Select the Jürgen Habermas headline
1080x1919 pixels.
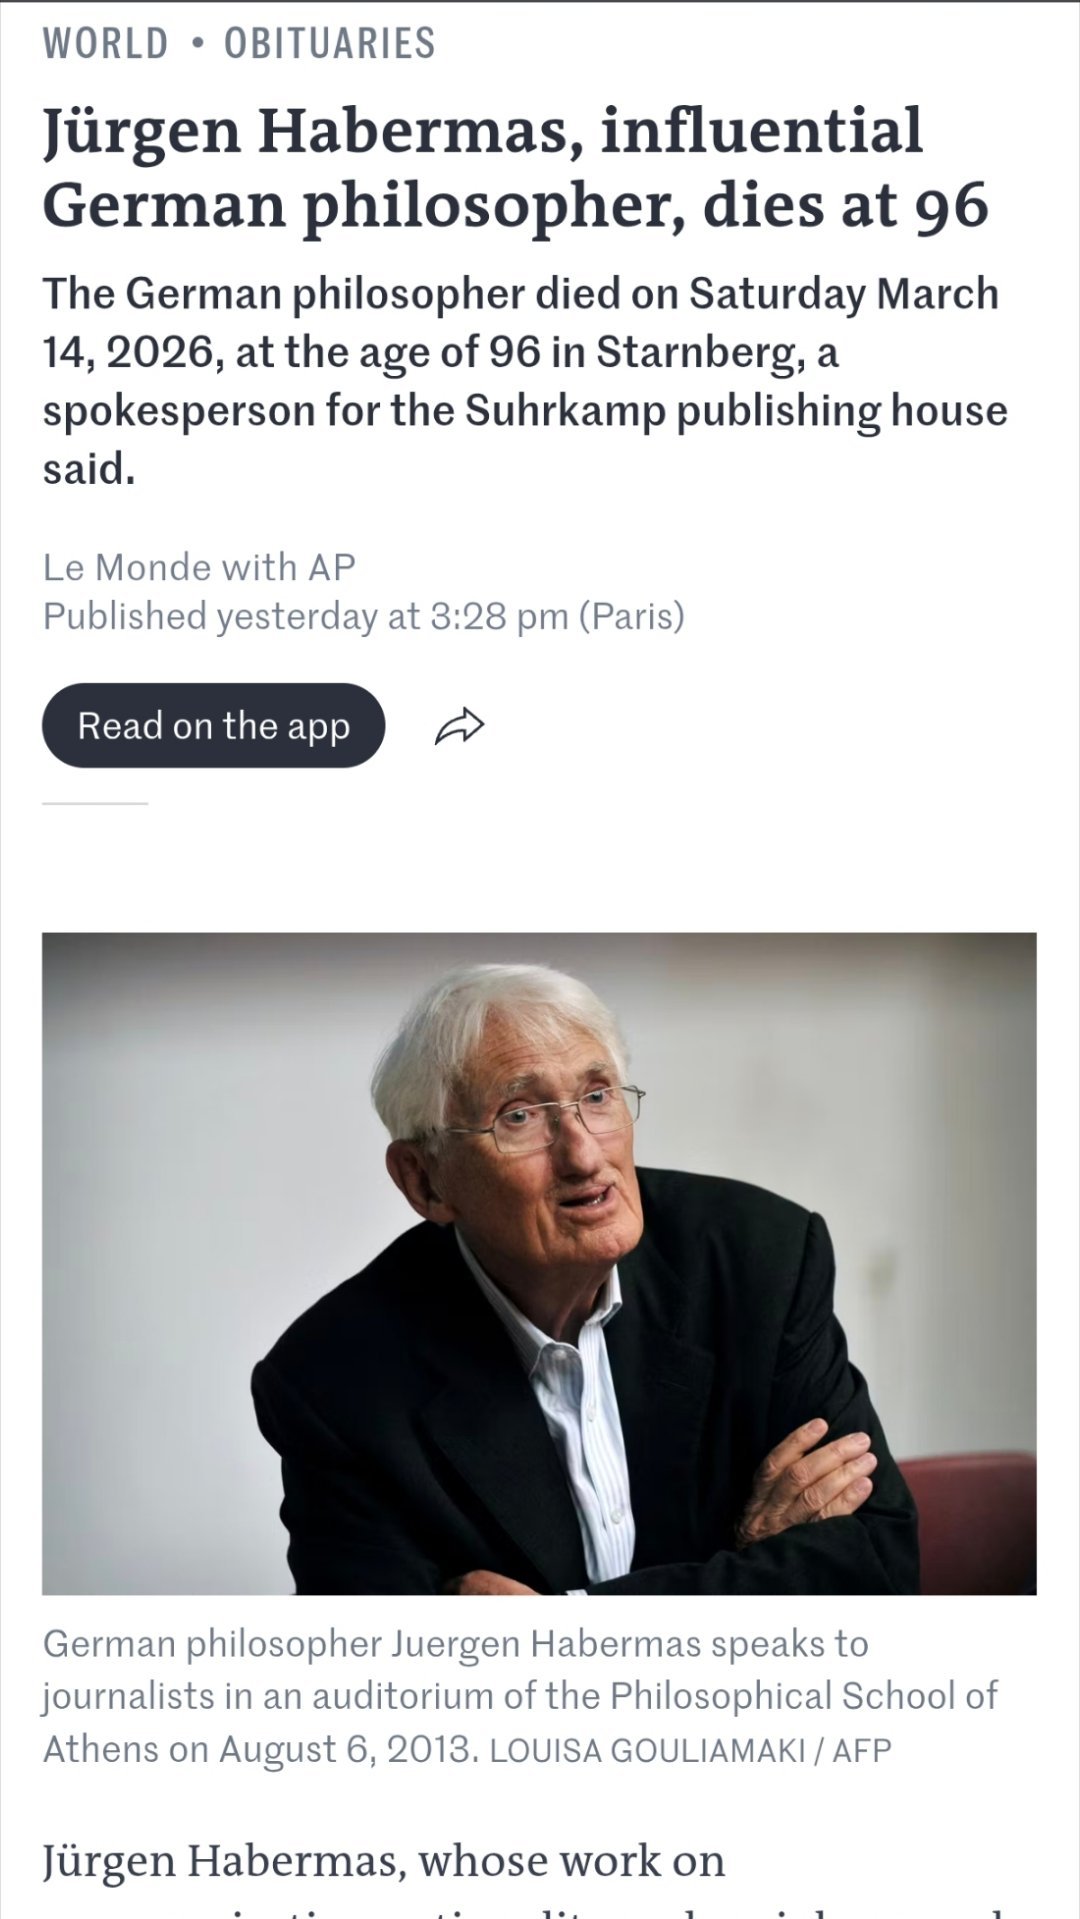click(x=515, y=168)
